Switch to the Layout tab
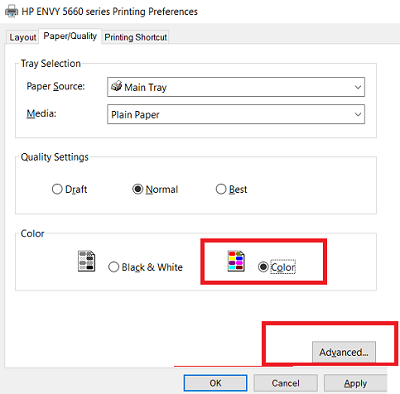Screen dimensions: 400x394 tap(23, 37)
